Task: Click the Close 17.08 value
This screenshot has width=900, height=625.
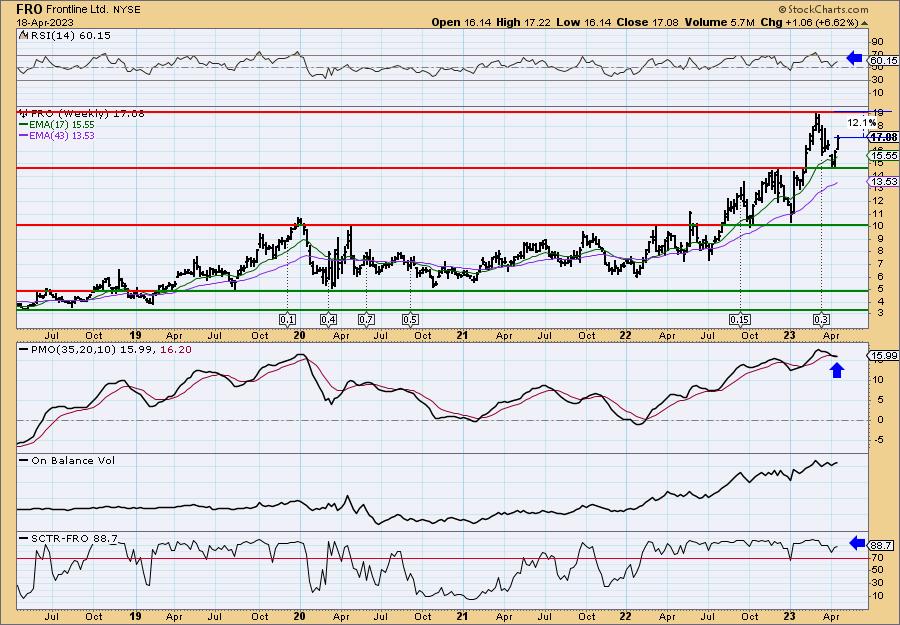Action: point(647,22)
